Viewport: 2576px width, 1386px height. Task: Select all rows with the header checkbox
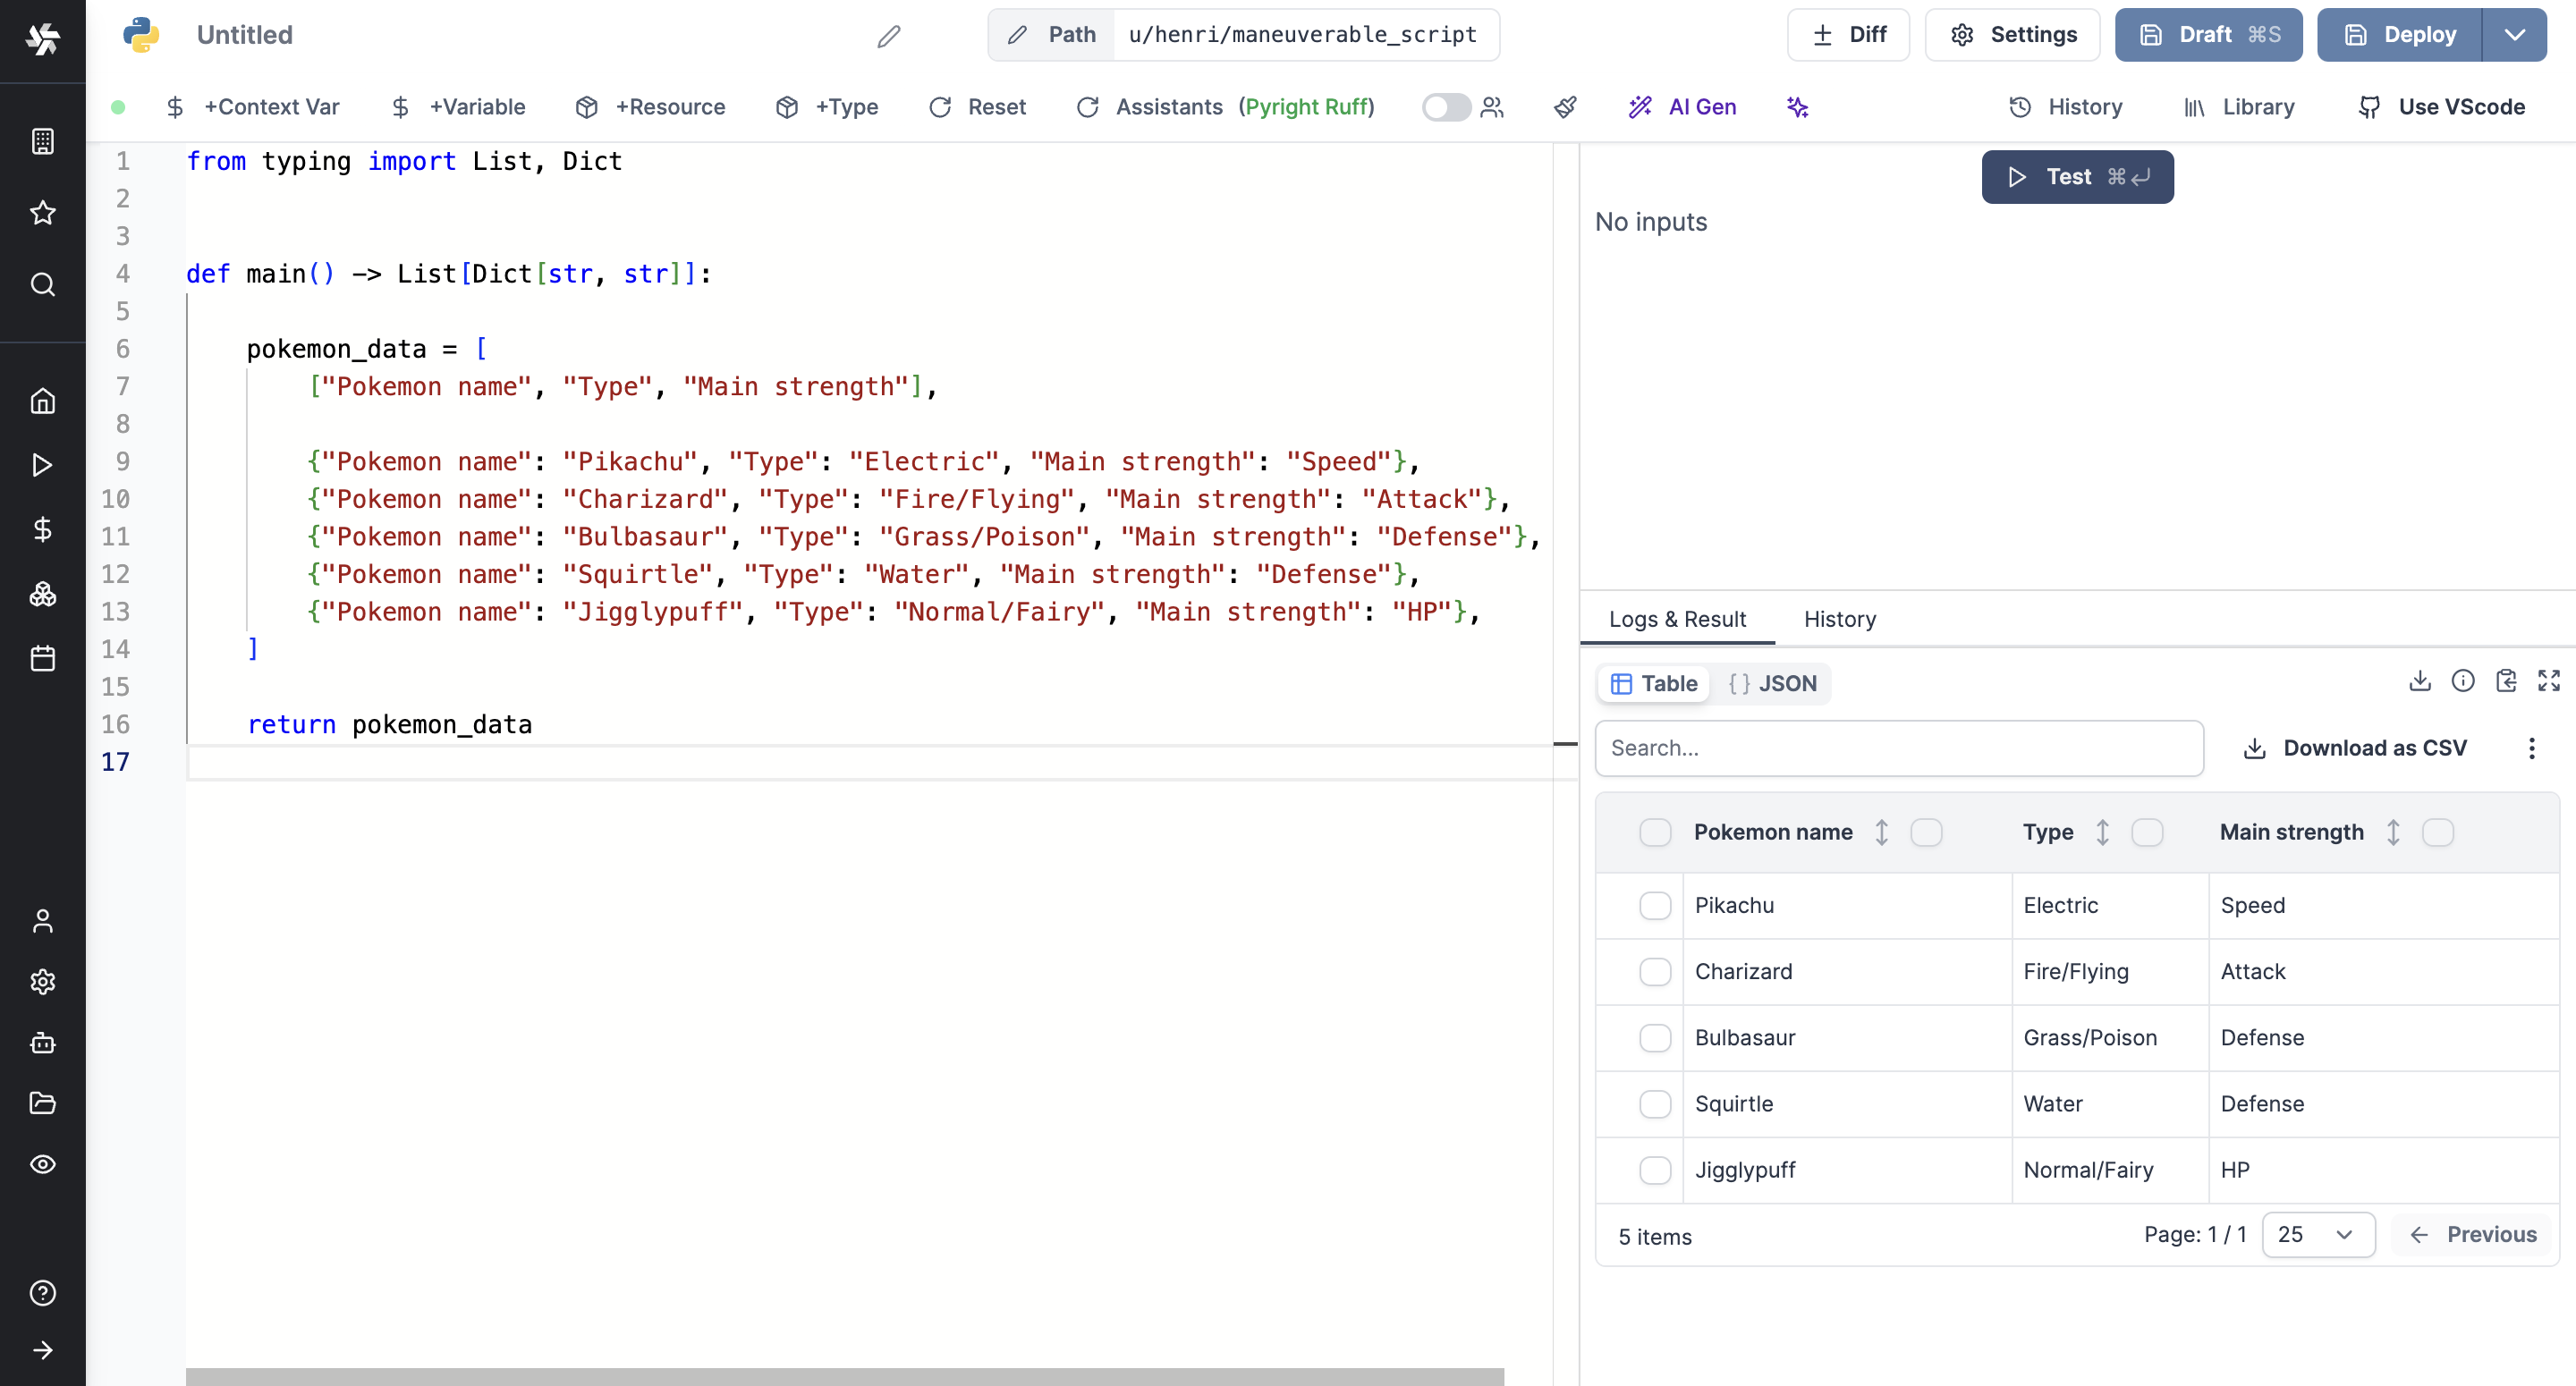[1655, 832]
